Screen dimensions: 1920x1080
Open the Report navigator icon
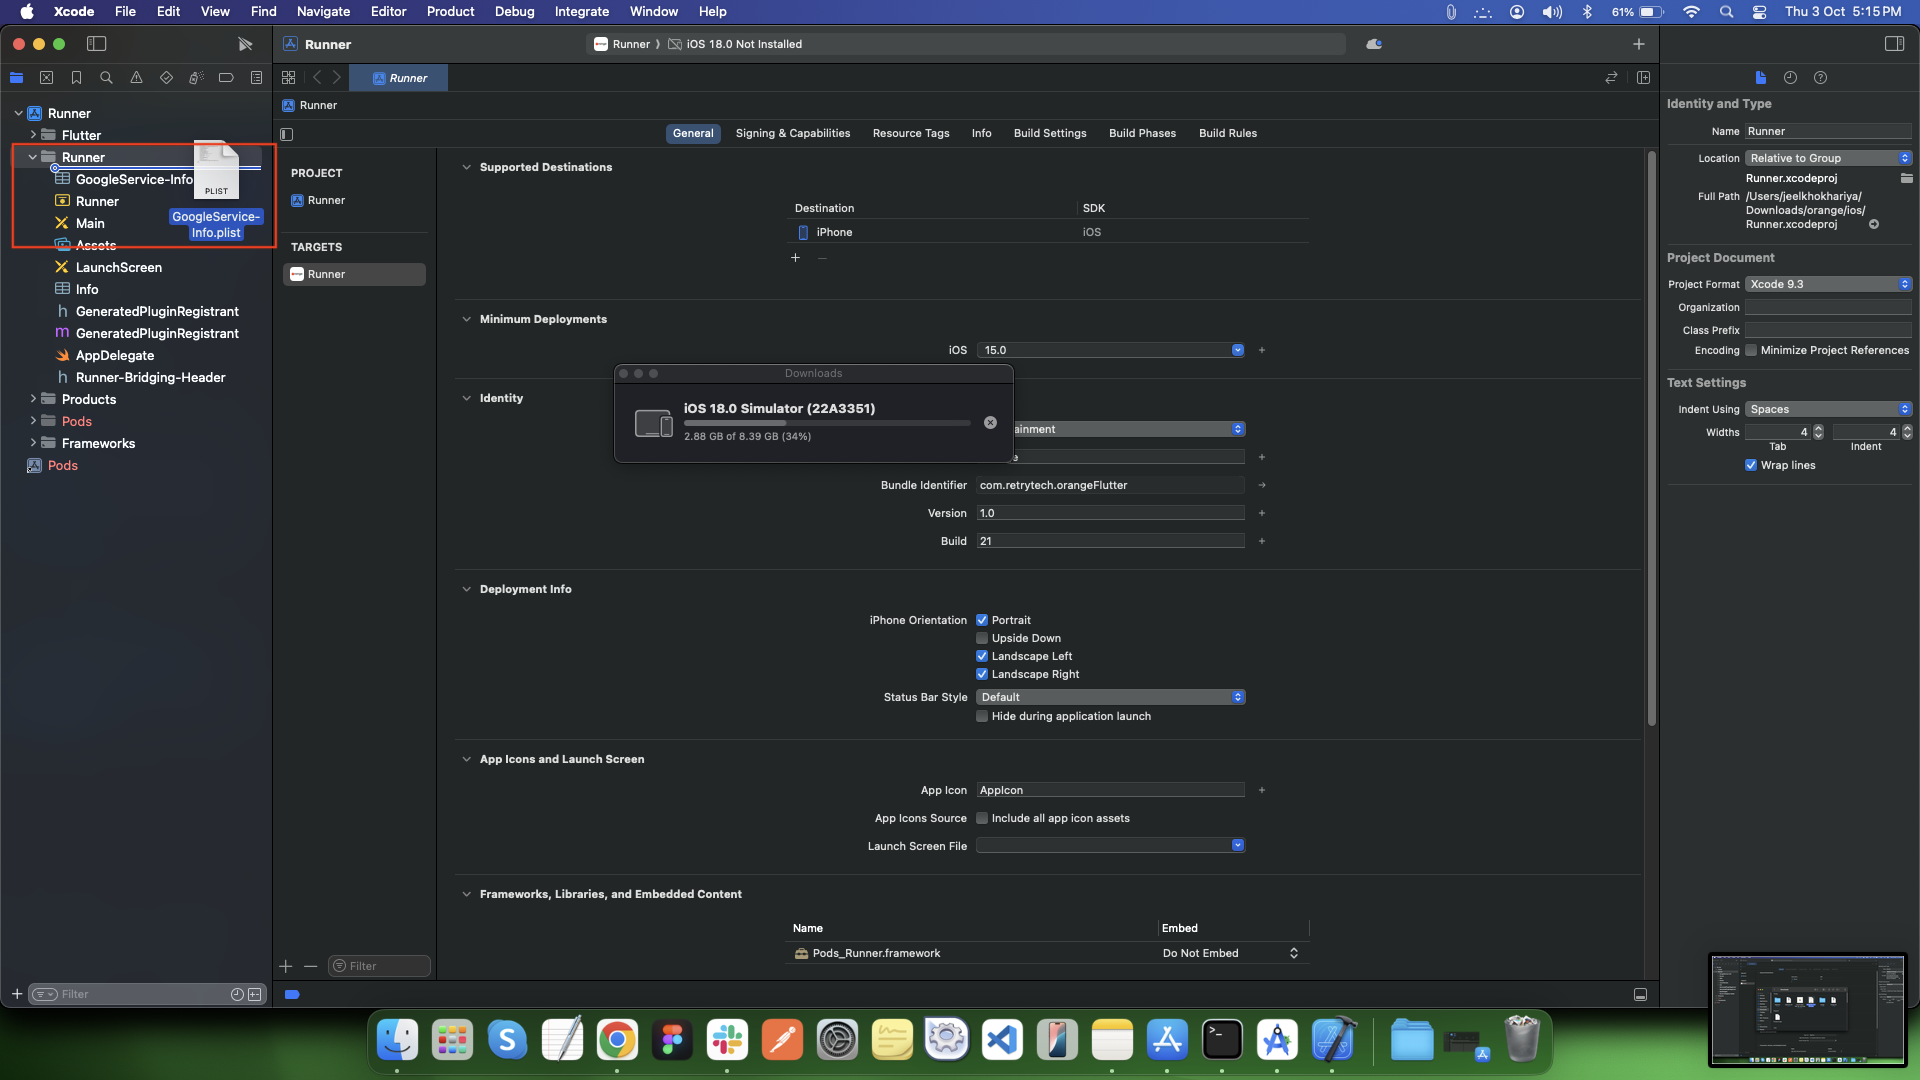256,78
